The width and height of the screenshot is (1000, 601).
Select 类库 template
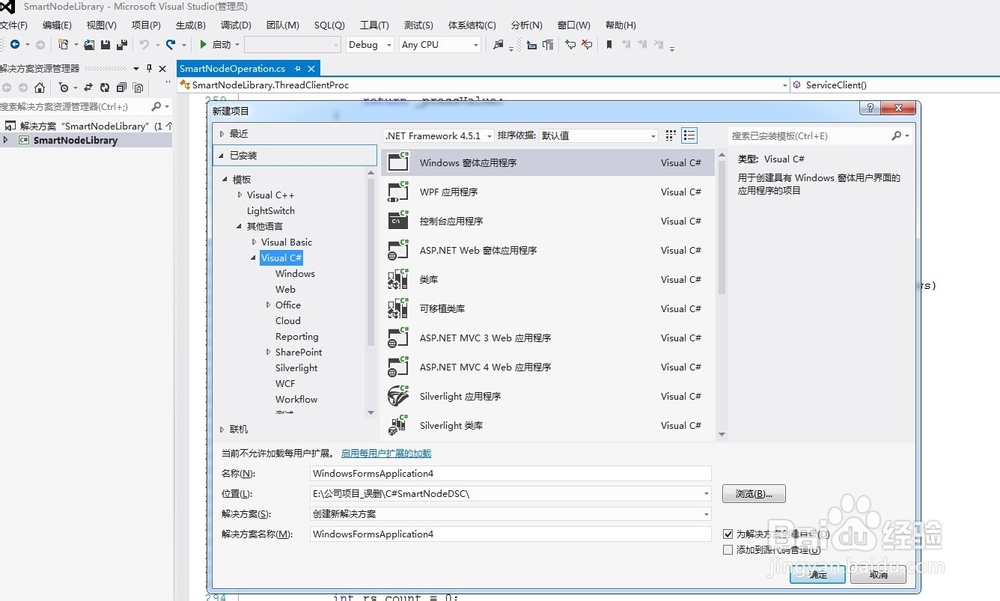548,279
